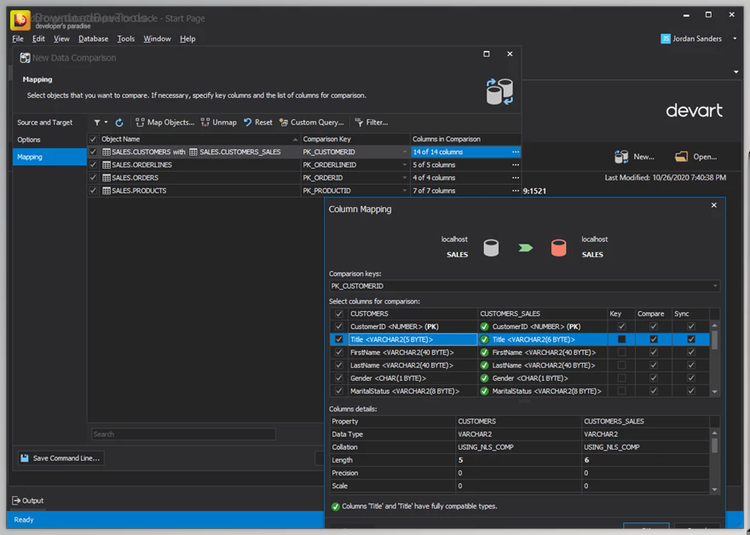Select the LastName <VARCHAR2(40 BYTE)> CUSTOMERS row
The height and width of the screenshot is (535, 750).
tap(412, 365)
